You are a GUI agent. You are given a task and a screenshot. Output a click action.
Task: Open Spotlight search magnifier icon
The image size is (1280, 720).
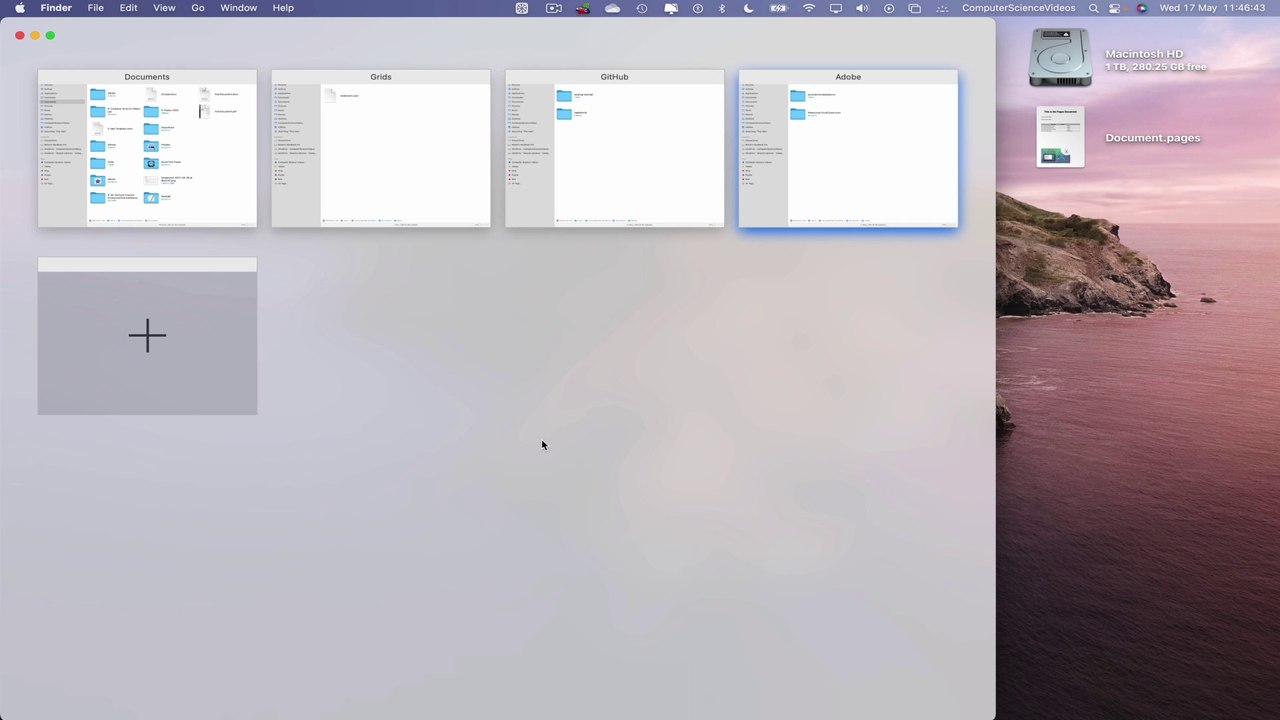point(1093,8)
